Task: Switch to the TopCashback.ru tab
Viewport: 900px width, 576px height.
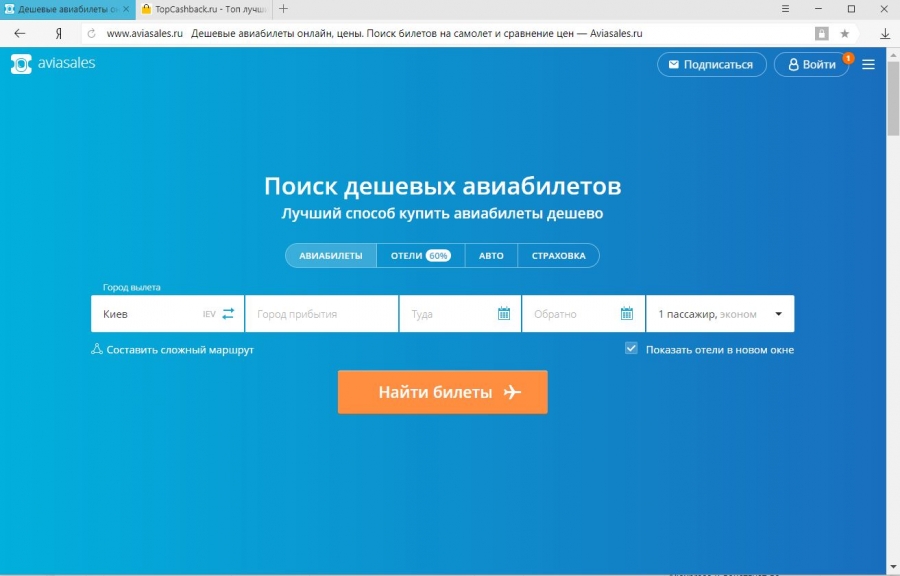Action: tap(205, 9)
